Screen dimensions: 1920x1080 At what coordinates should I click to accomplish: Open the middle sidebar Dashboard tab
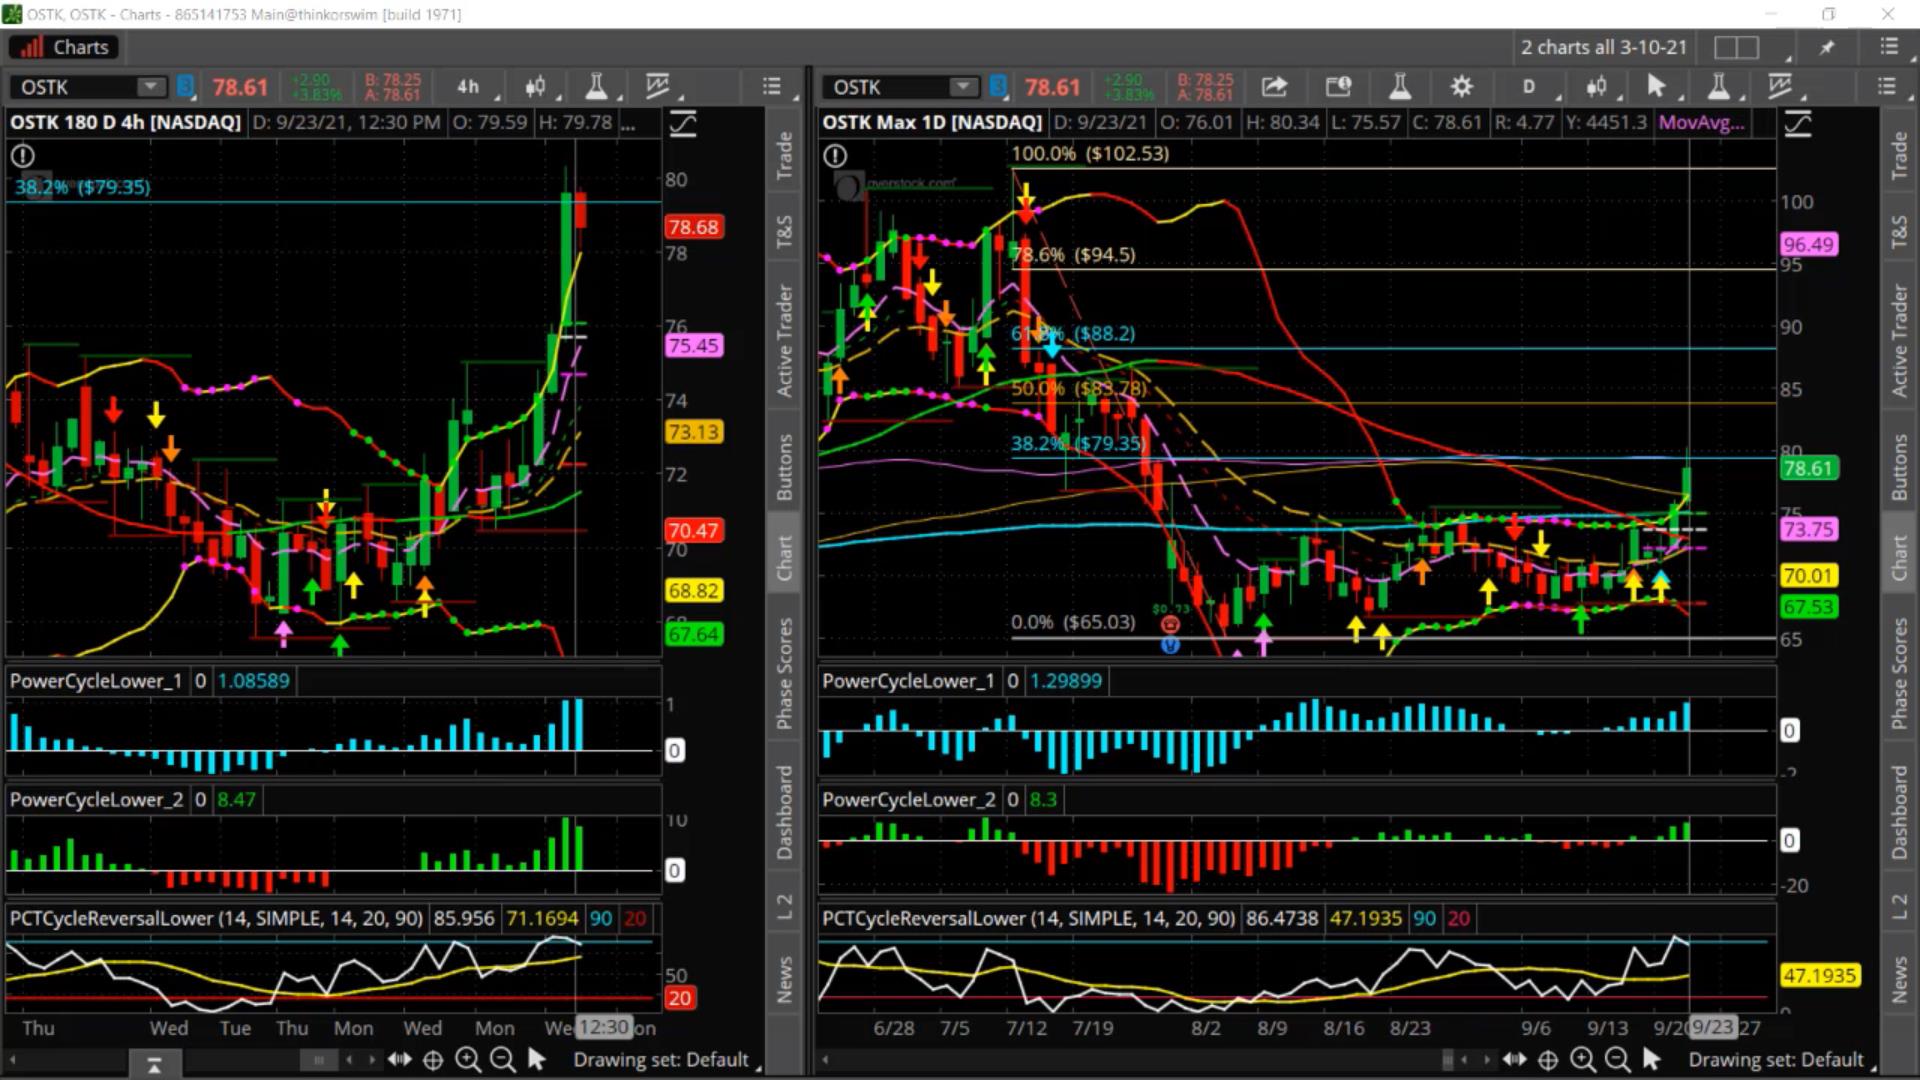tap(784, 812)
